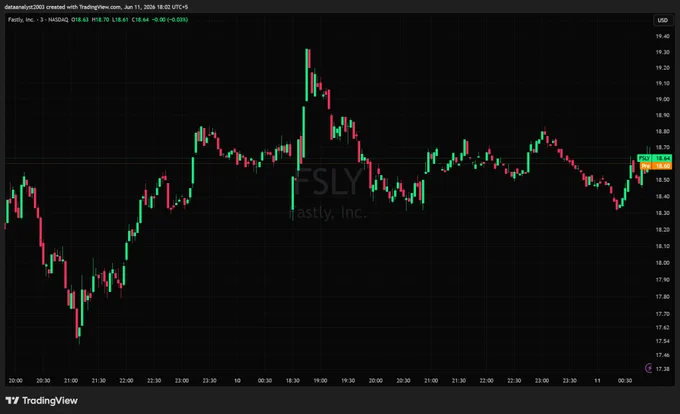Viewport: 680px width, 414px height.
Task: Click the purple lightning icon near 17.38
Action: (x=649, y=368)
